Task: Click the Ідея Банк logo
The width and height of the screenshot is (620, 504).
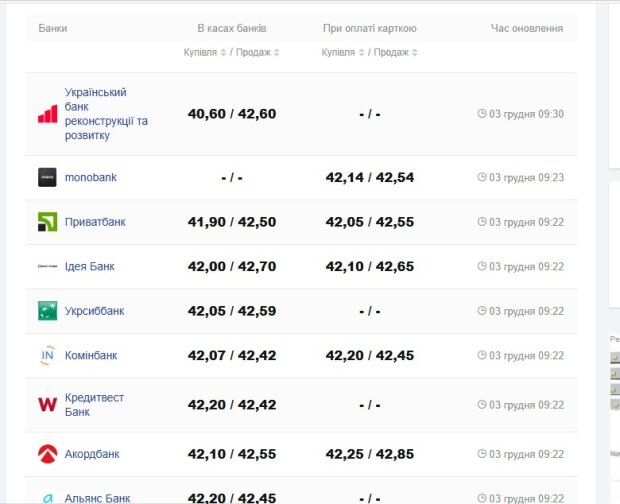Action: (47, 267)
